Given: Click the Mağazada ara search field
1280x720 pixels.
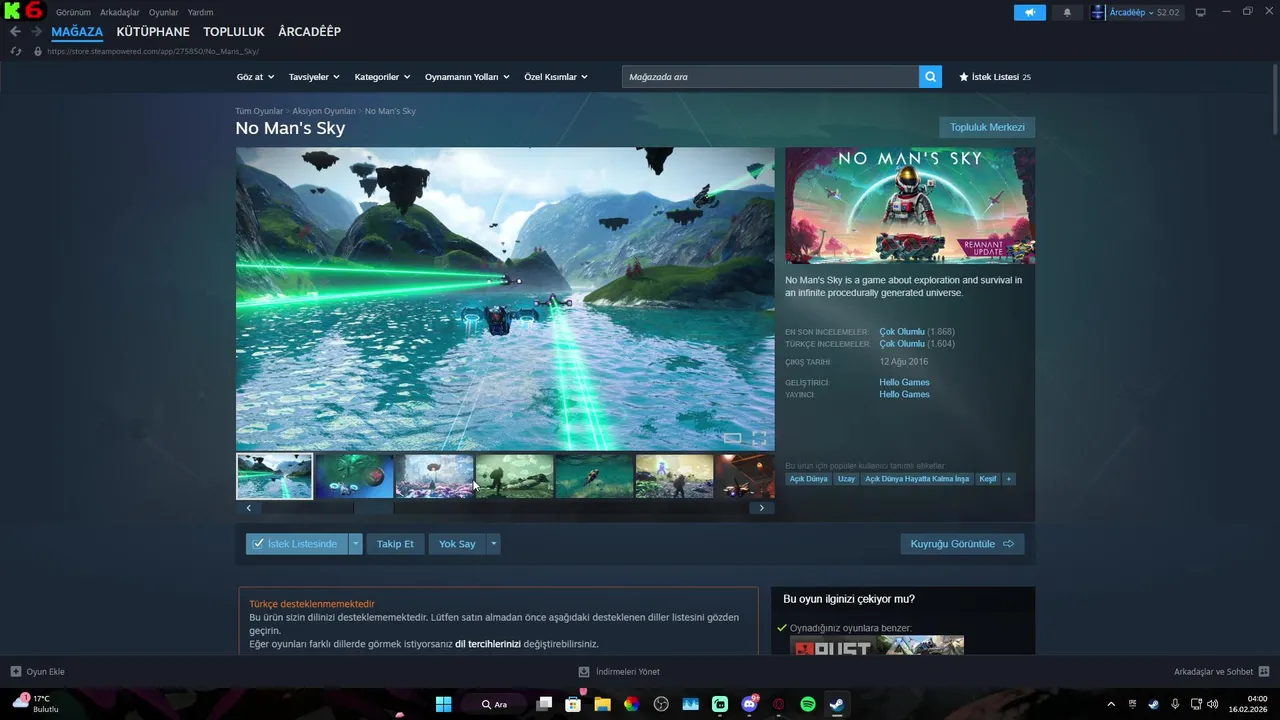Looking at the screenshot, I should pyautogui.click(x=770, y=77).
